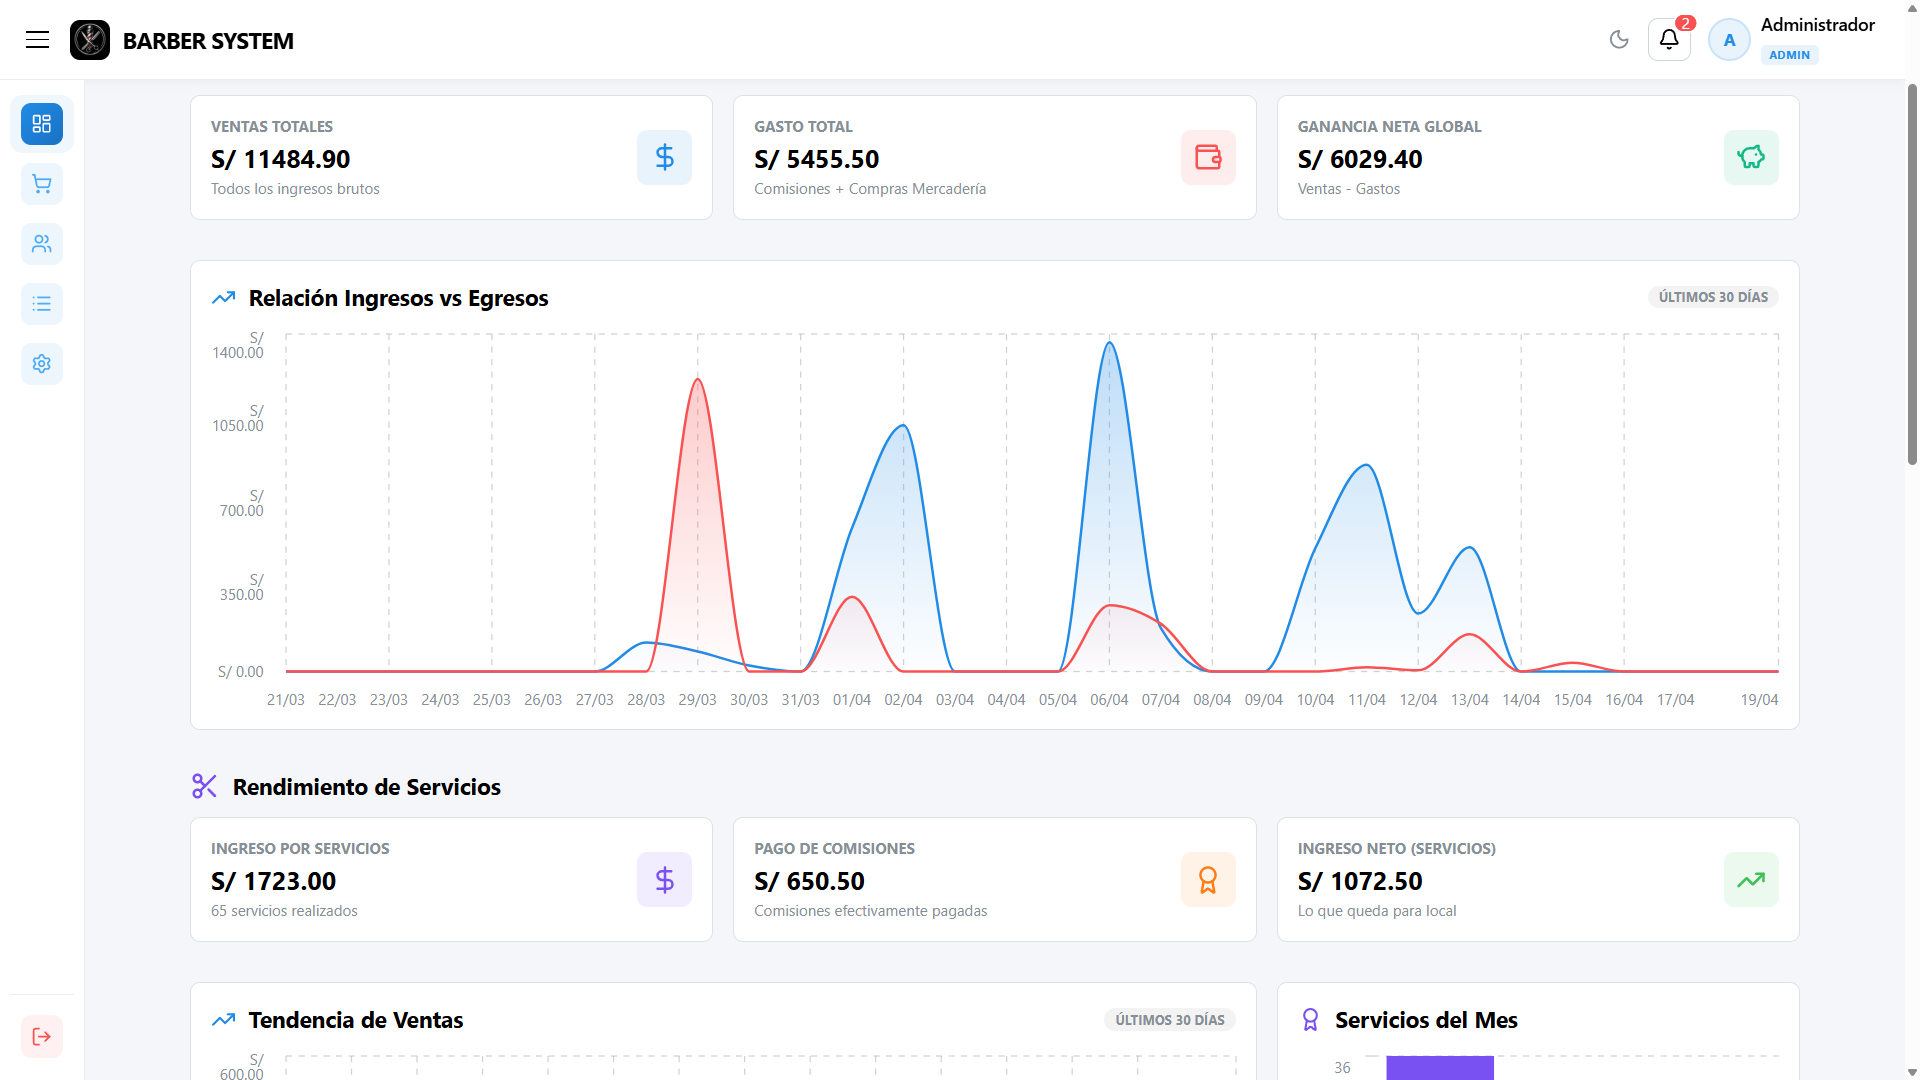
Task: Click the Ganancia Neta piggy bank icon
Action: (x=1751, y=157)
